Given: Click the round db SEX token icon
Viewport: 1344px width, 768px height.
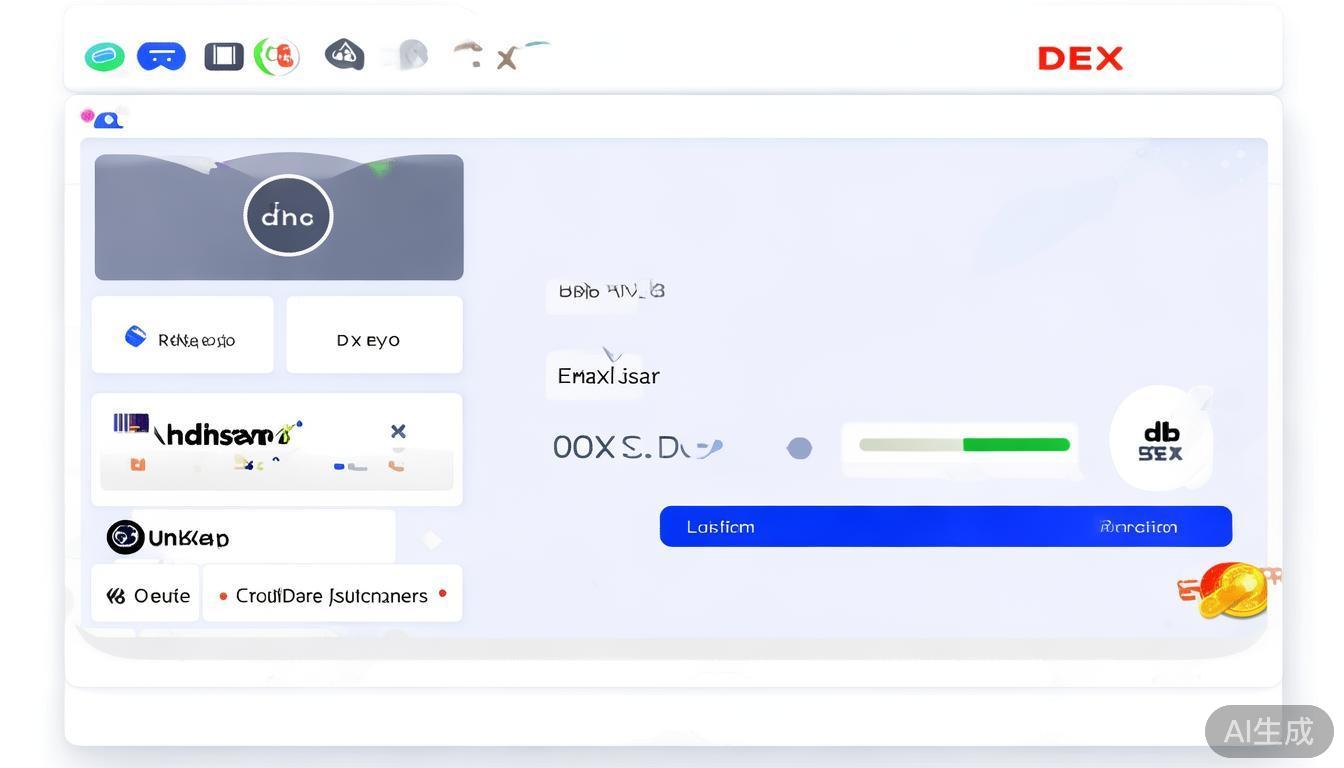Looking at the screenshot, I should (1160, 440).
